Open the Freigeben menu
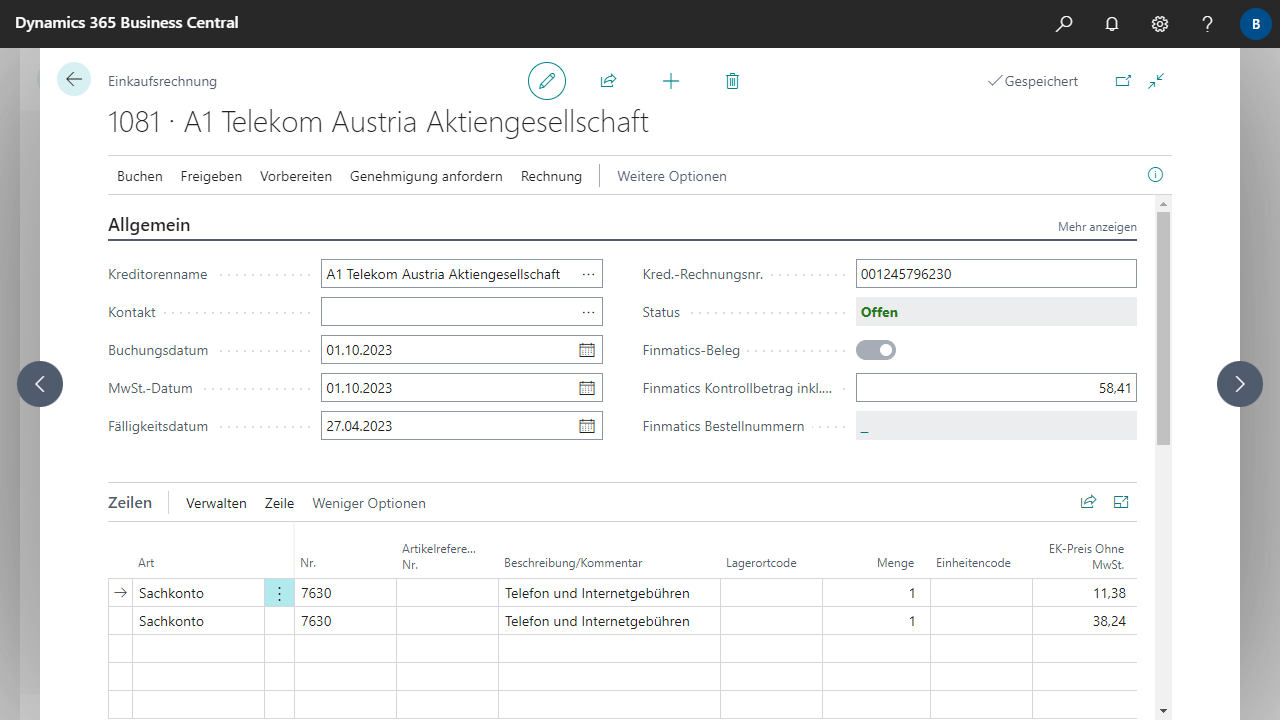This screenshot has height=720, width=1280. click(211, 176)
